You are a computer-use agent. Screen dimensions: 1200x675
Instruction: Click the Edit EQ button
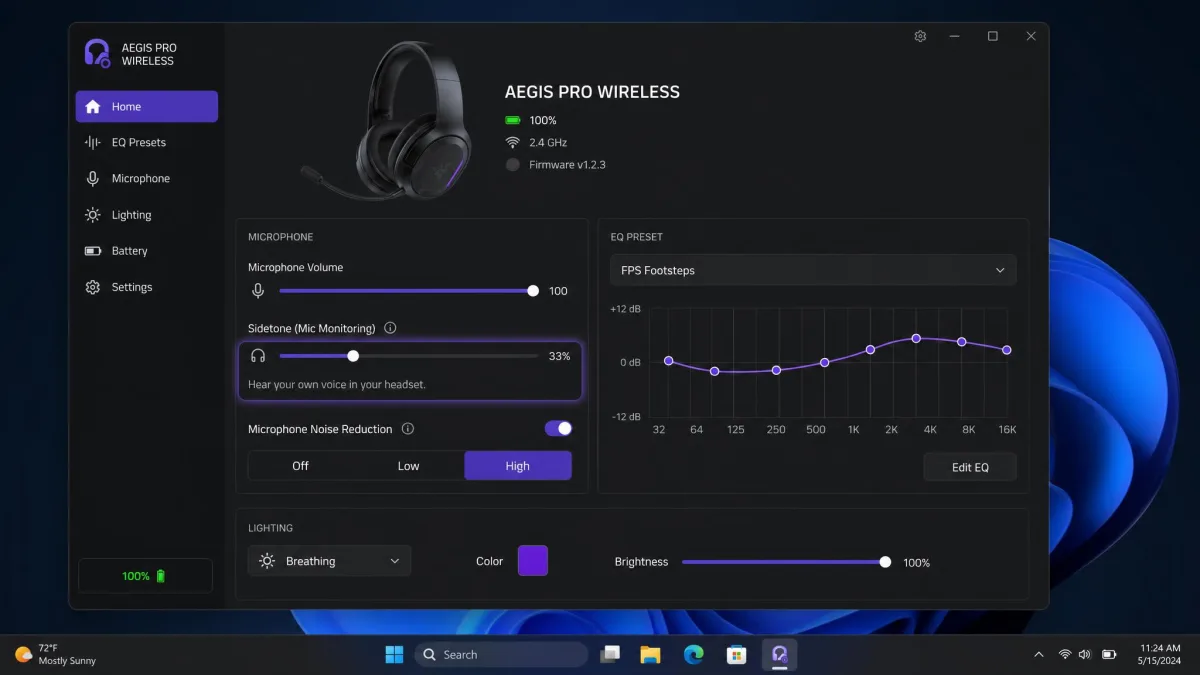970,467
